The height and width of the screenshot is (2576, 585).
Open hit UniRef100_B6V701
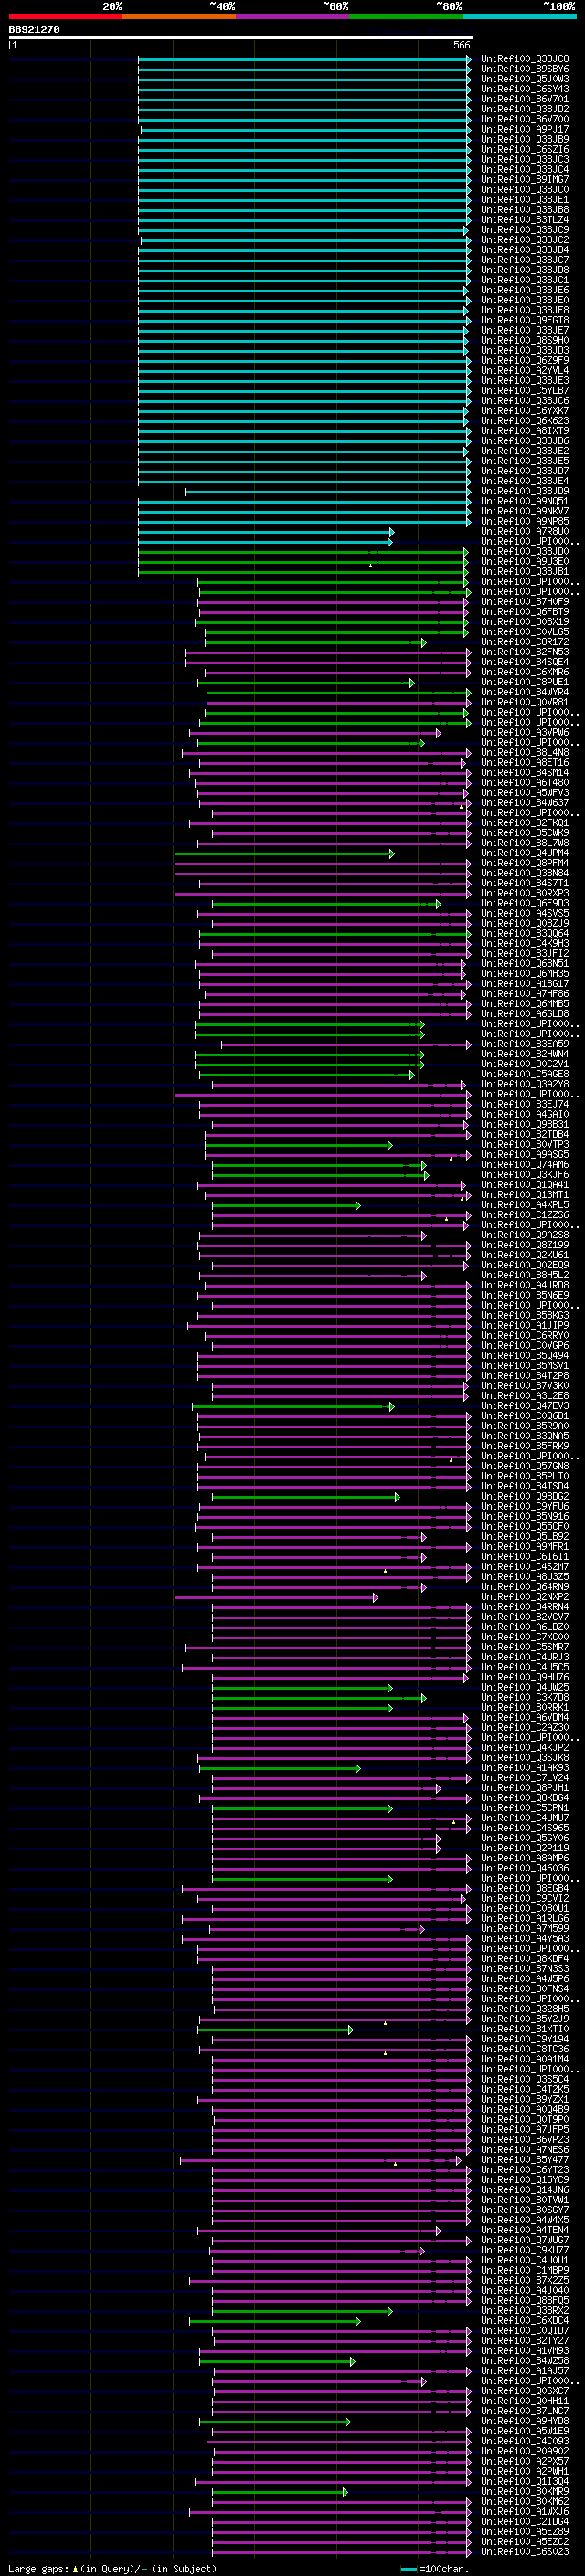[x=524, y=99]
